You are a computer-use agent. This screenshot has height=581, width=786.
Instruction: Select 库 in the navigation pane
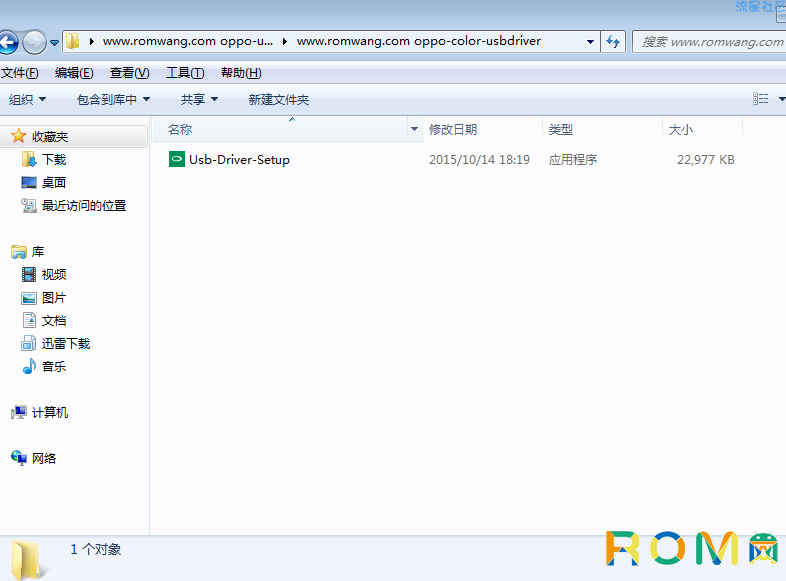(x=38, y=252)
